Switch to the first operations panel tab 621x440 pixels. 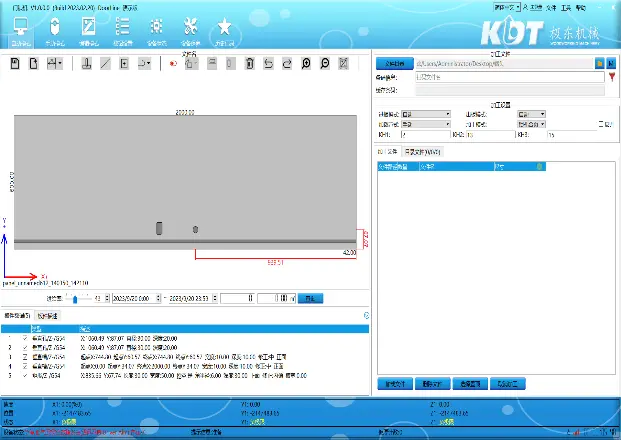tap(17, 316)
